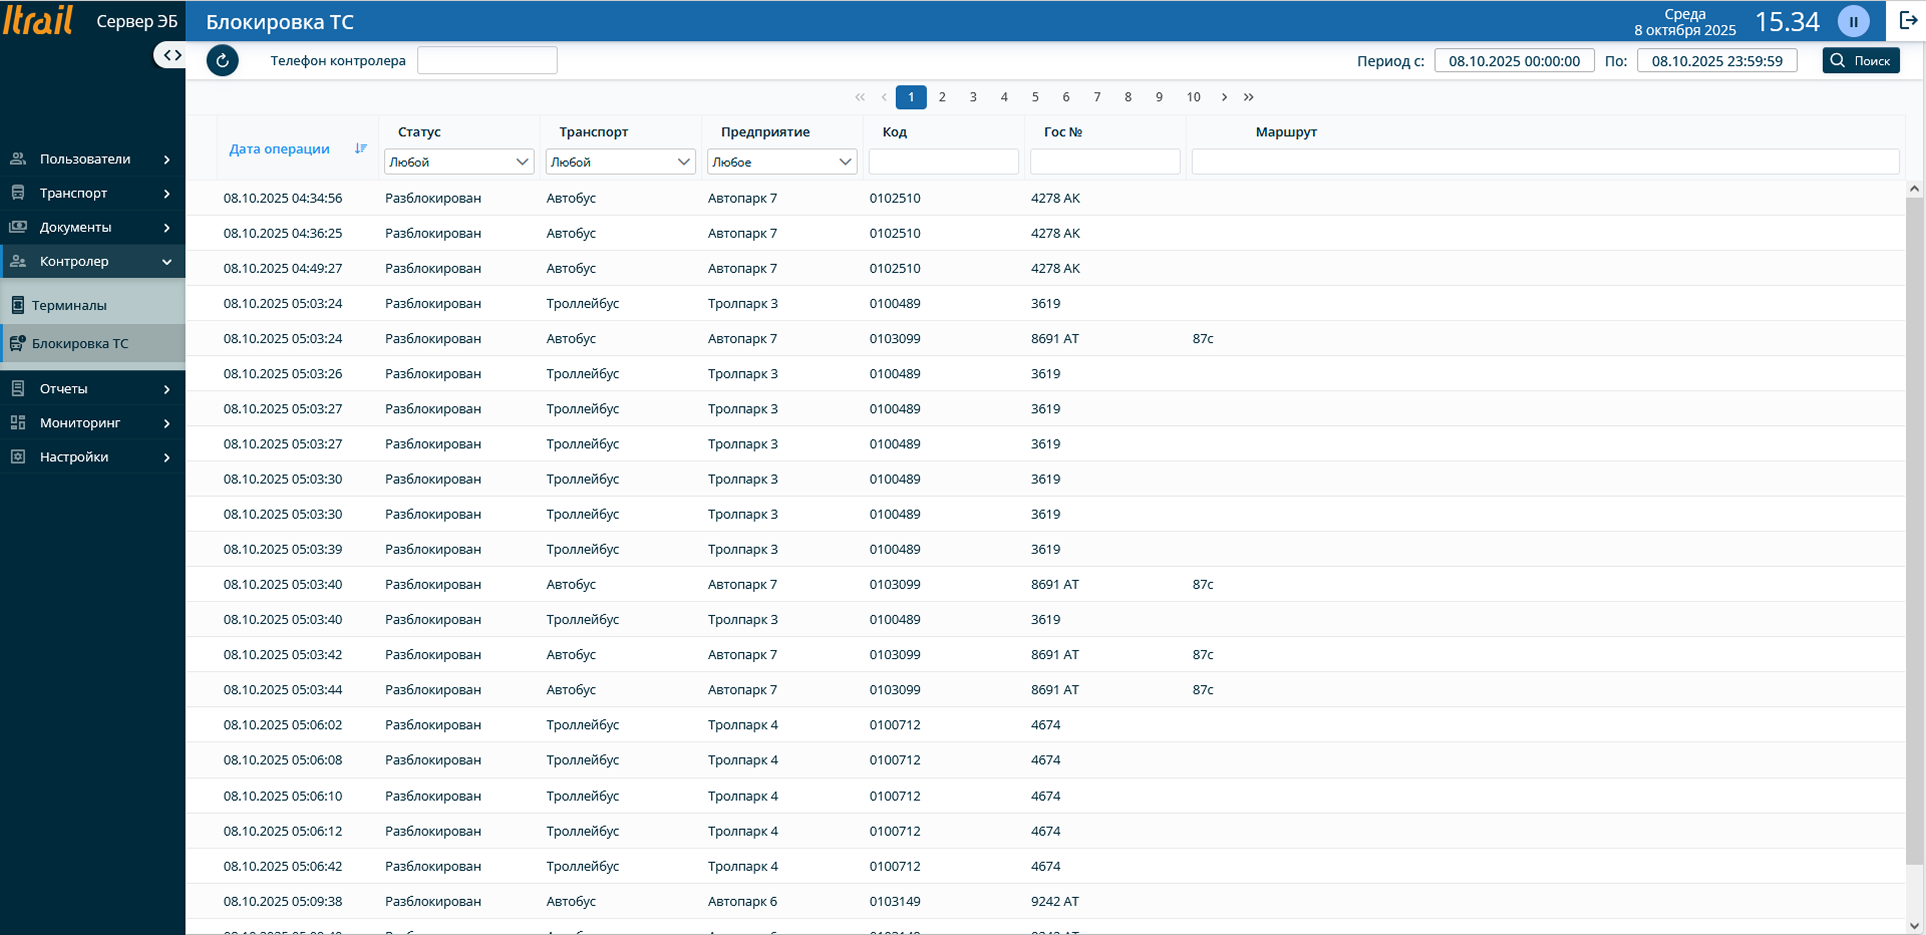Focus the Телефон контролера input field
Screen dimensions: 1926x935
pos(487,61)
